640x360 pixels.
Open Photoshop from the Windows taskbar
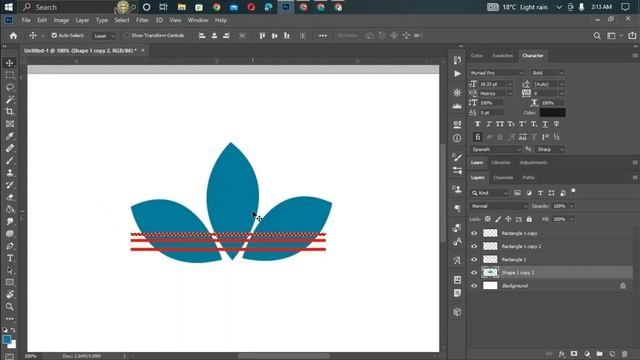[286, 7]
